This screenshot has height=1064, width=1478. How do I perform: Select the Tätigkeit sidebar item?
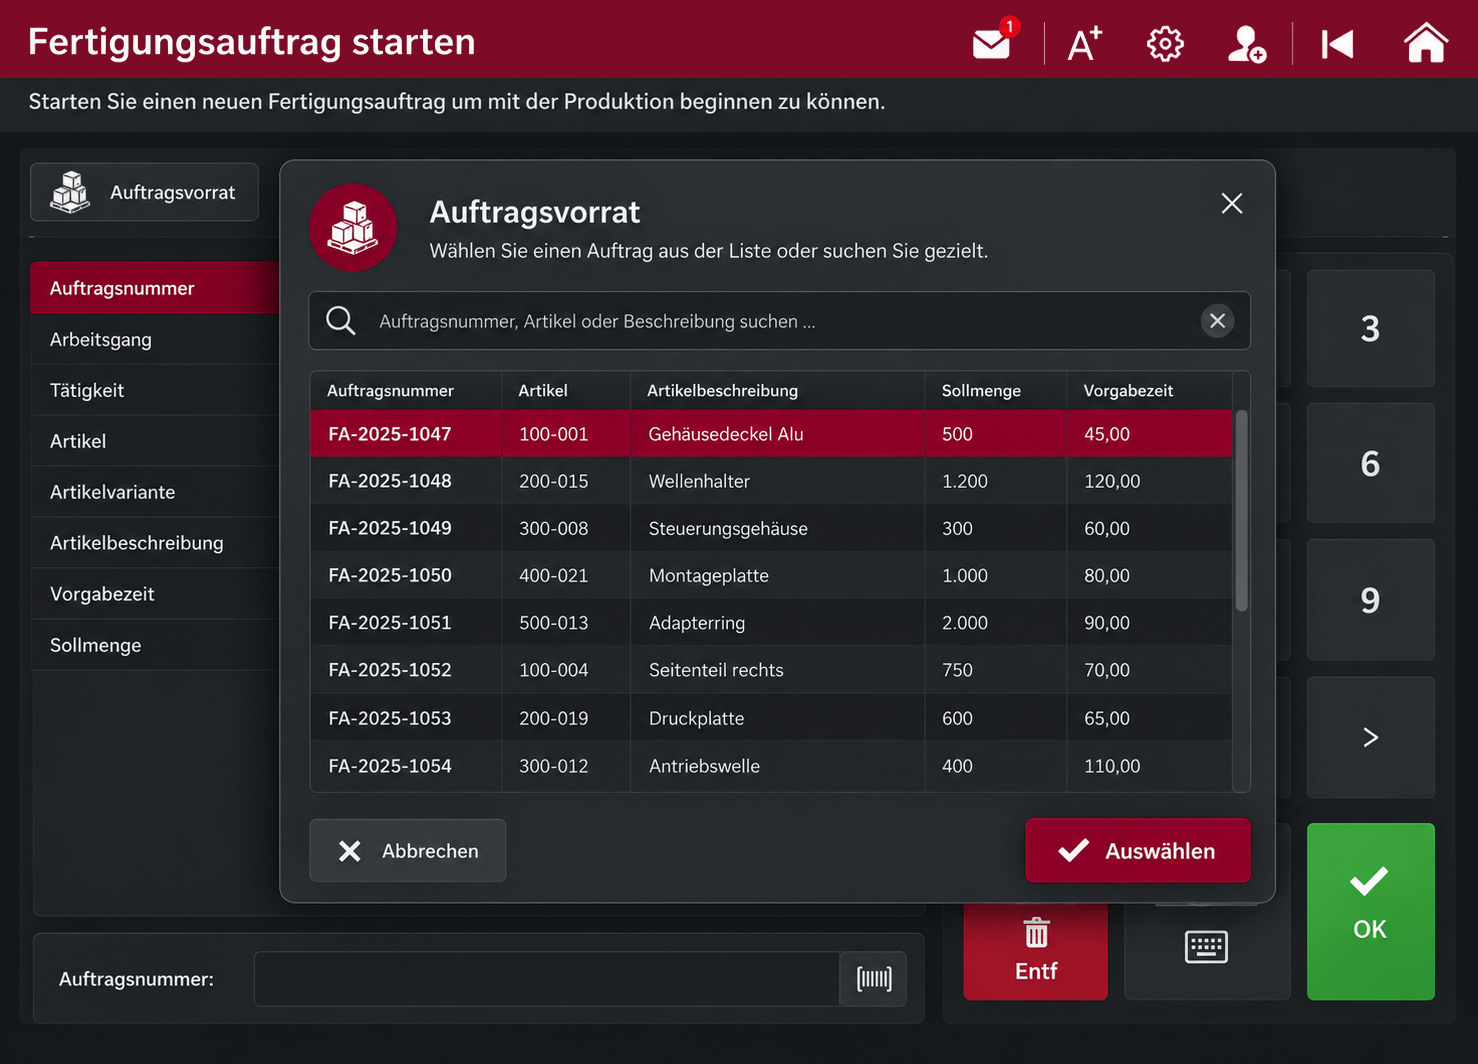pos(155,390)
